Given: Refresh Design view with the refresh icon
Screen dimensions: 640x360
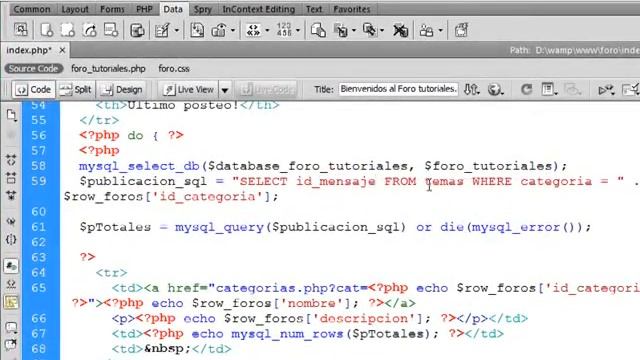Looking at the screenshot, I should pos(526,89).
